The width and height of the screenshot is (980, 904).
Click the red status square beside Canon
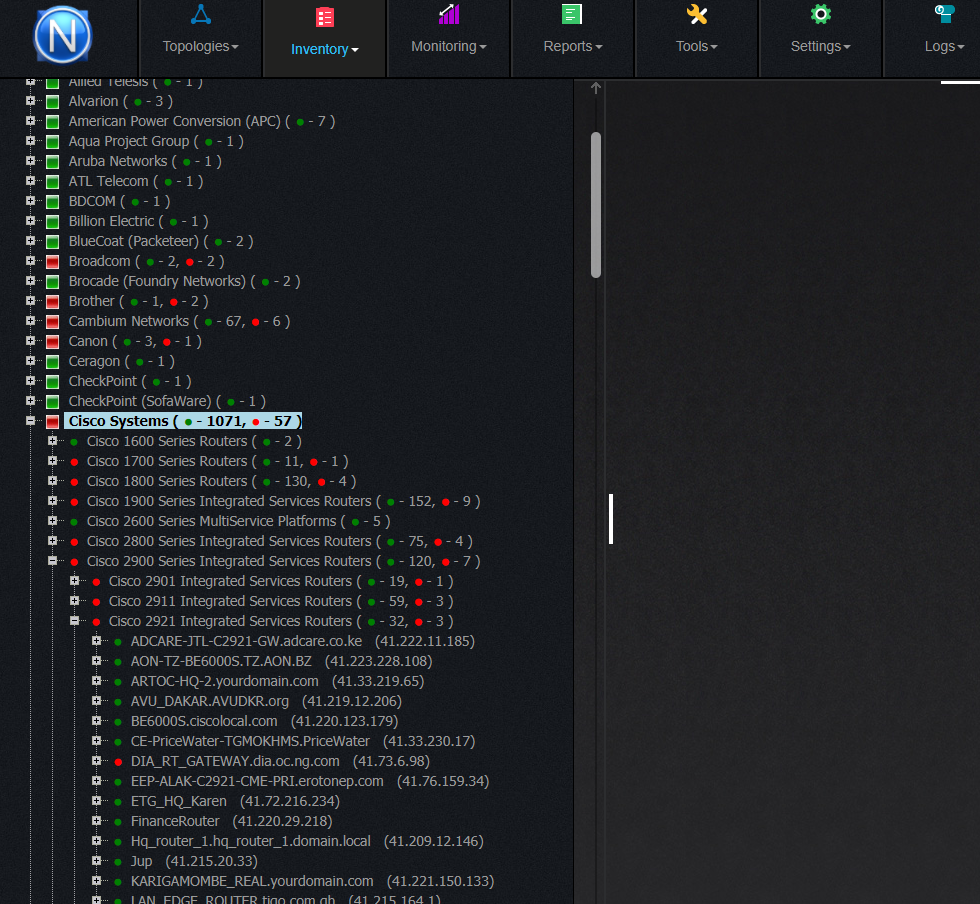point(52,341)
